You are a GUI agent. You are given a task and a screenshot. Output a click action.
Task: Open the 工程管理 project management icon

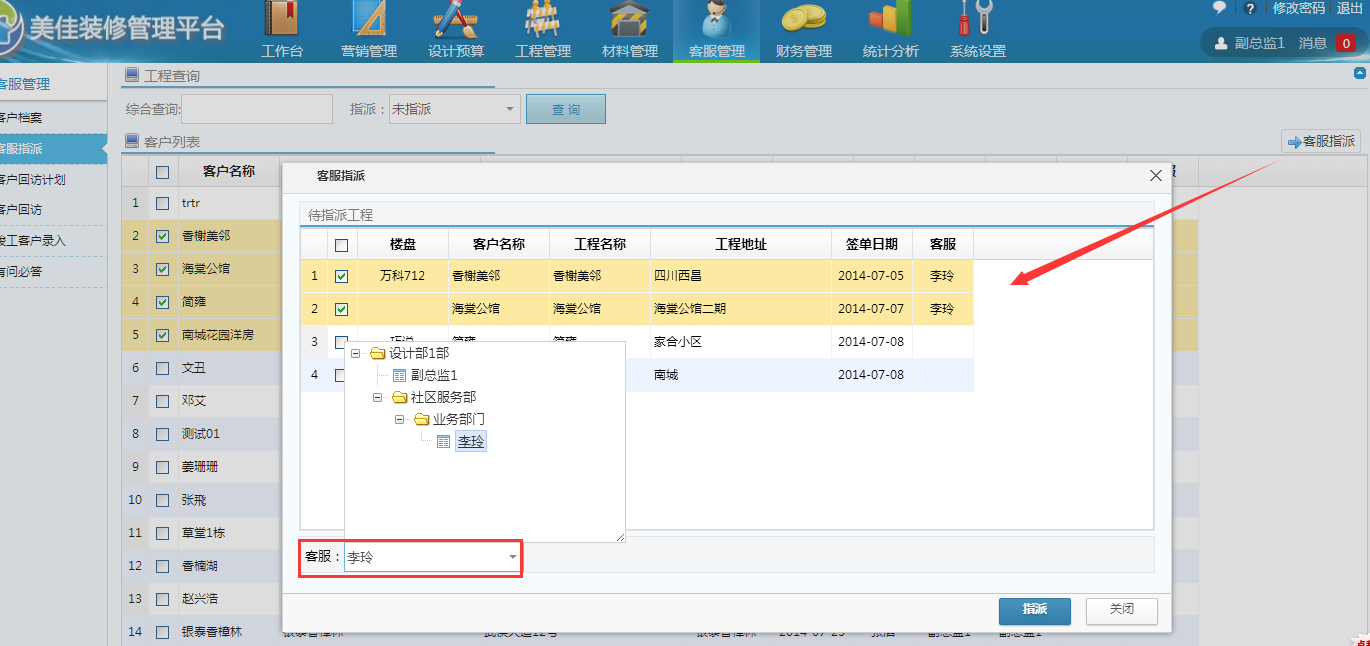point(543,20)
